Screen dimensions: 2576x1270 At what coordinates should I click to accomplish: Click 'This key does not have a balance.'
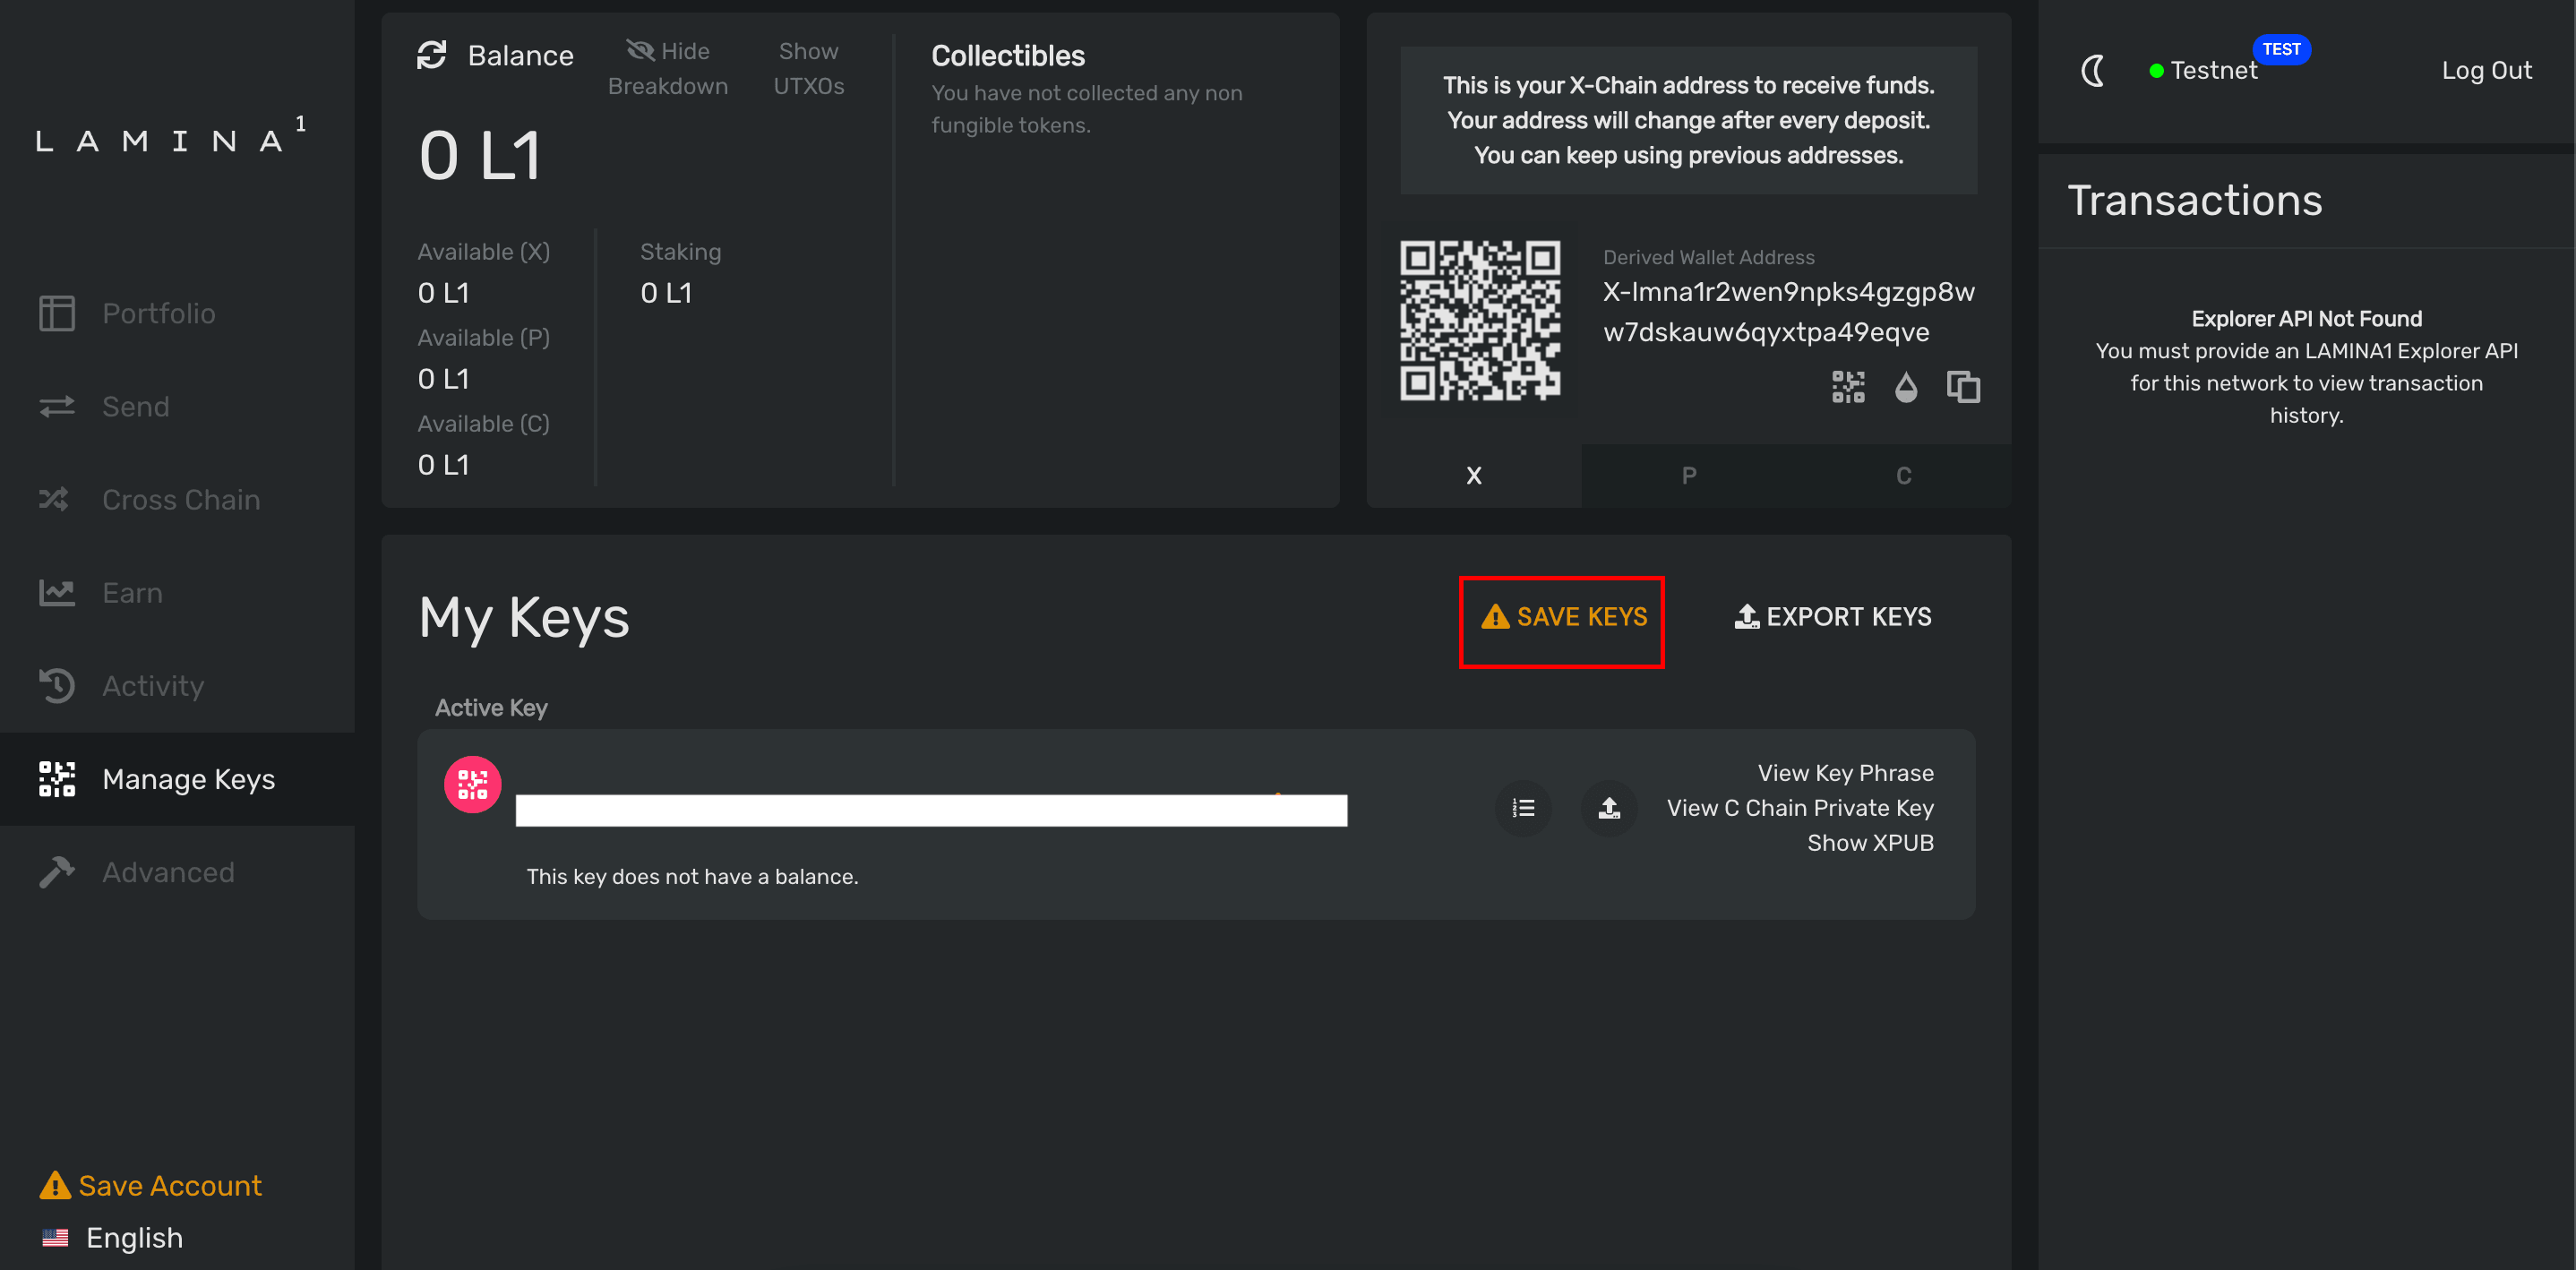pyautogui.click(x=692, y=876)
